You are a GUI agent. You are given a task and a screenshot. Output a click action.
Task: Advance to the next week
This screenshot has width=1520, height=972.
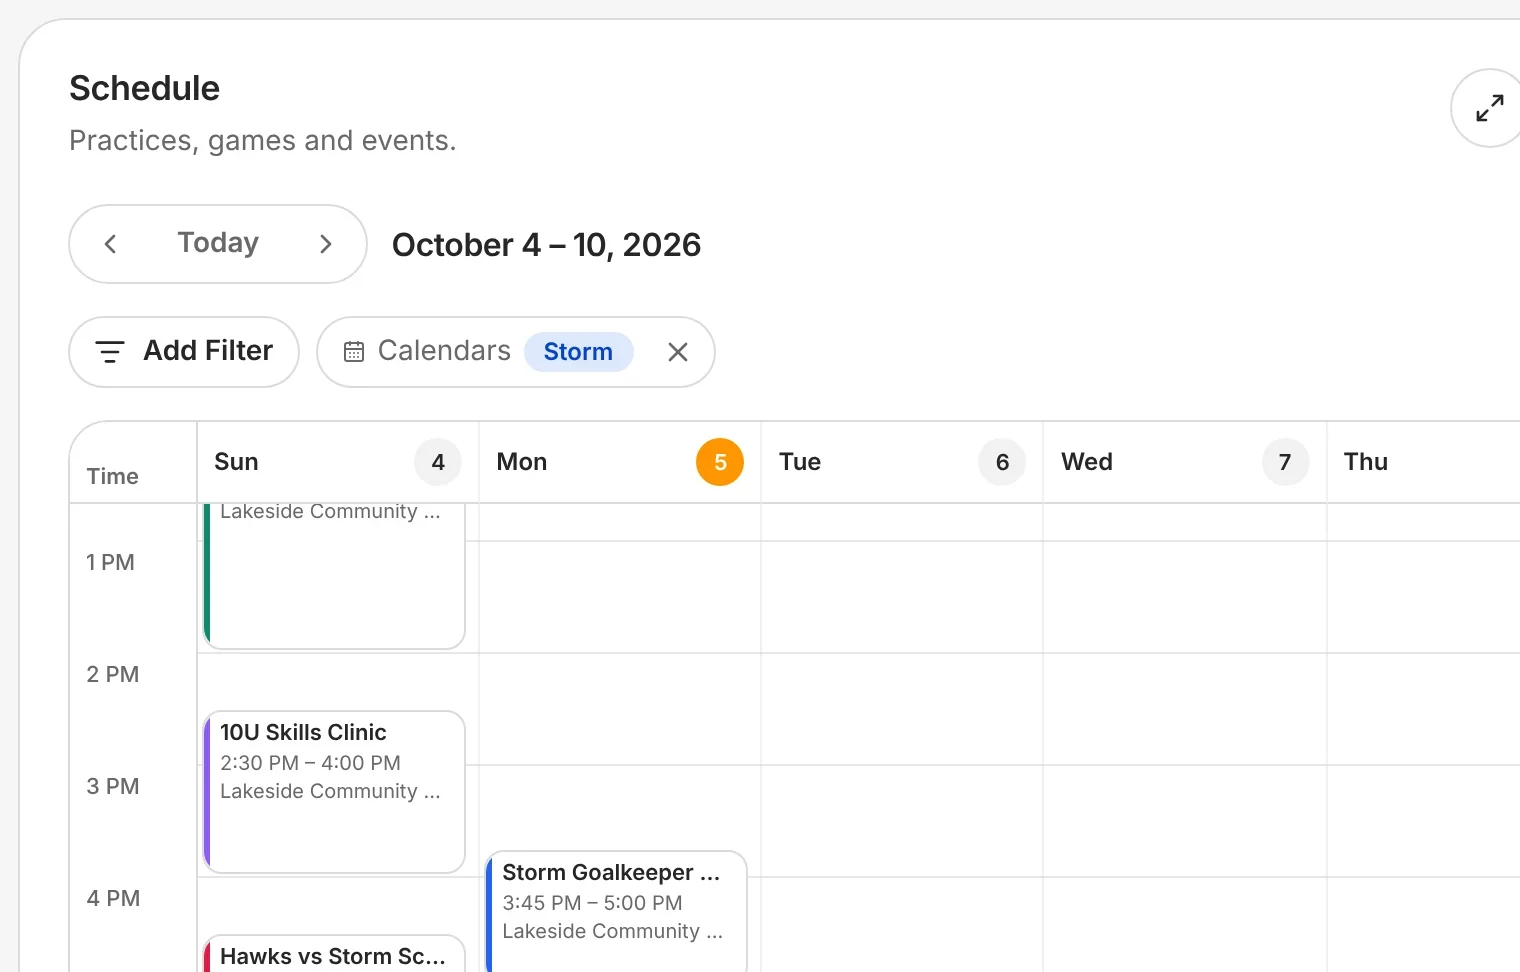[325, 244]
